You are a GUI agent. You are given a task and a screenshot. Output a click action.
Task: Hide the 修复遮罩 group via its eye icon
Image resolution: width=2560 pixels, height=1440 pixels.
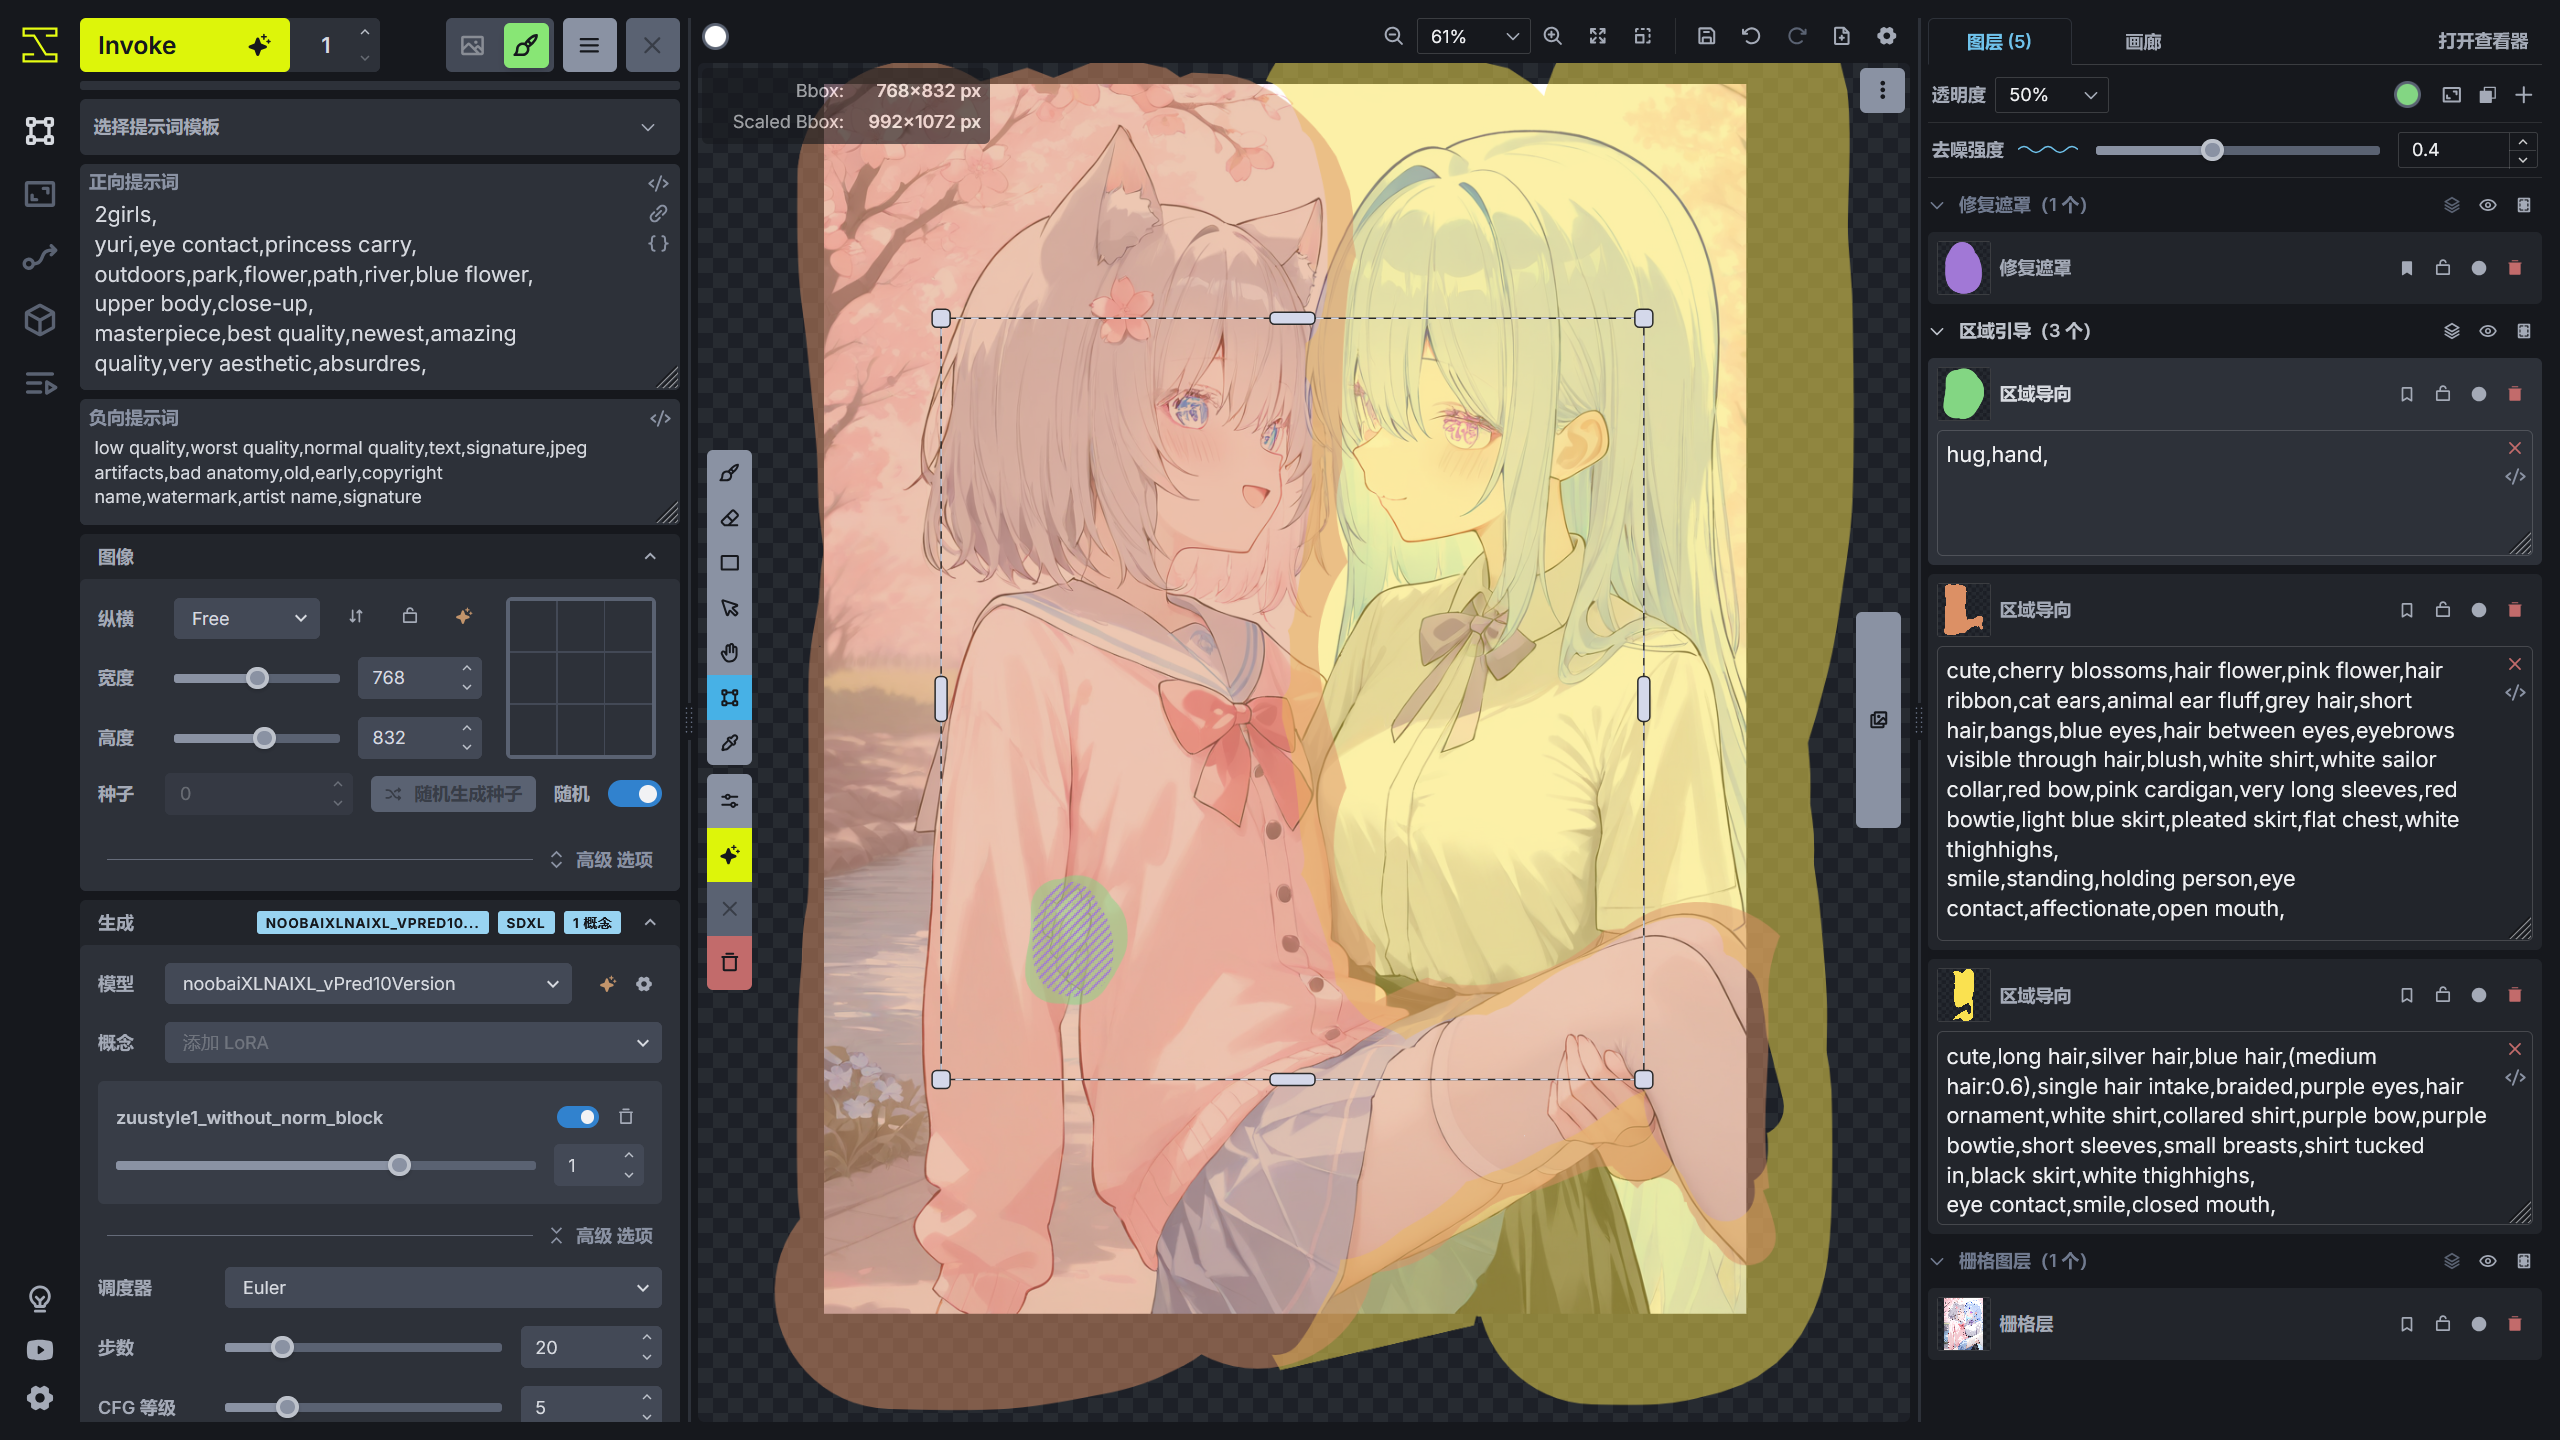(2488, 204)
